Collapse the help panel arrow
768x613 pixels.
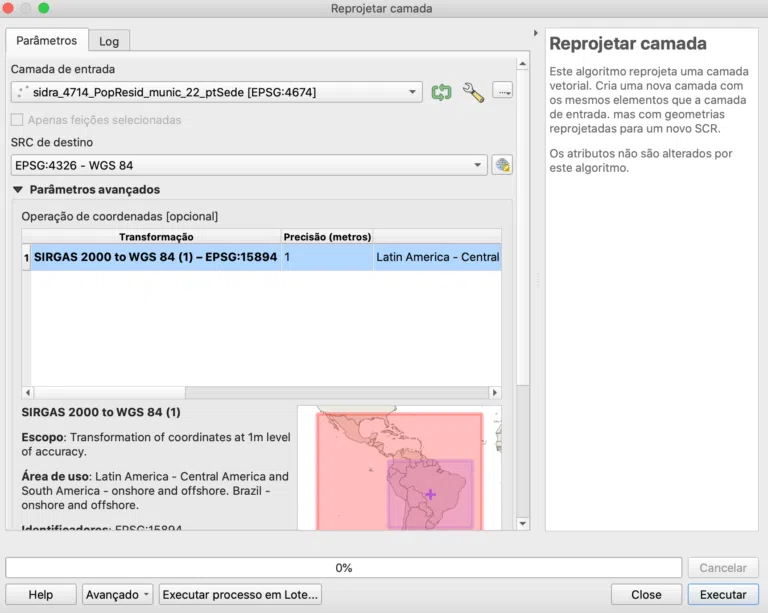click(535, 33)
